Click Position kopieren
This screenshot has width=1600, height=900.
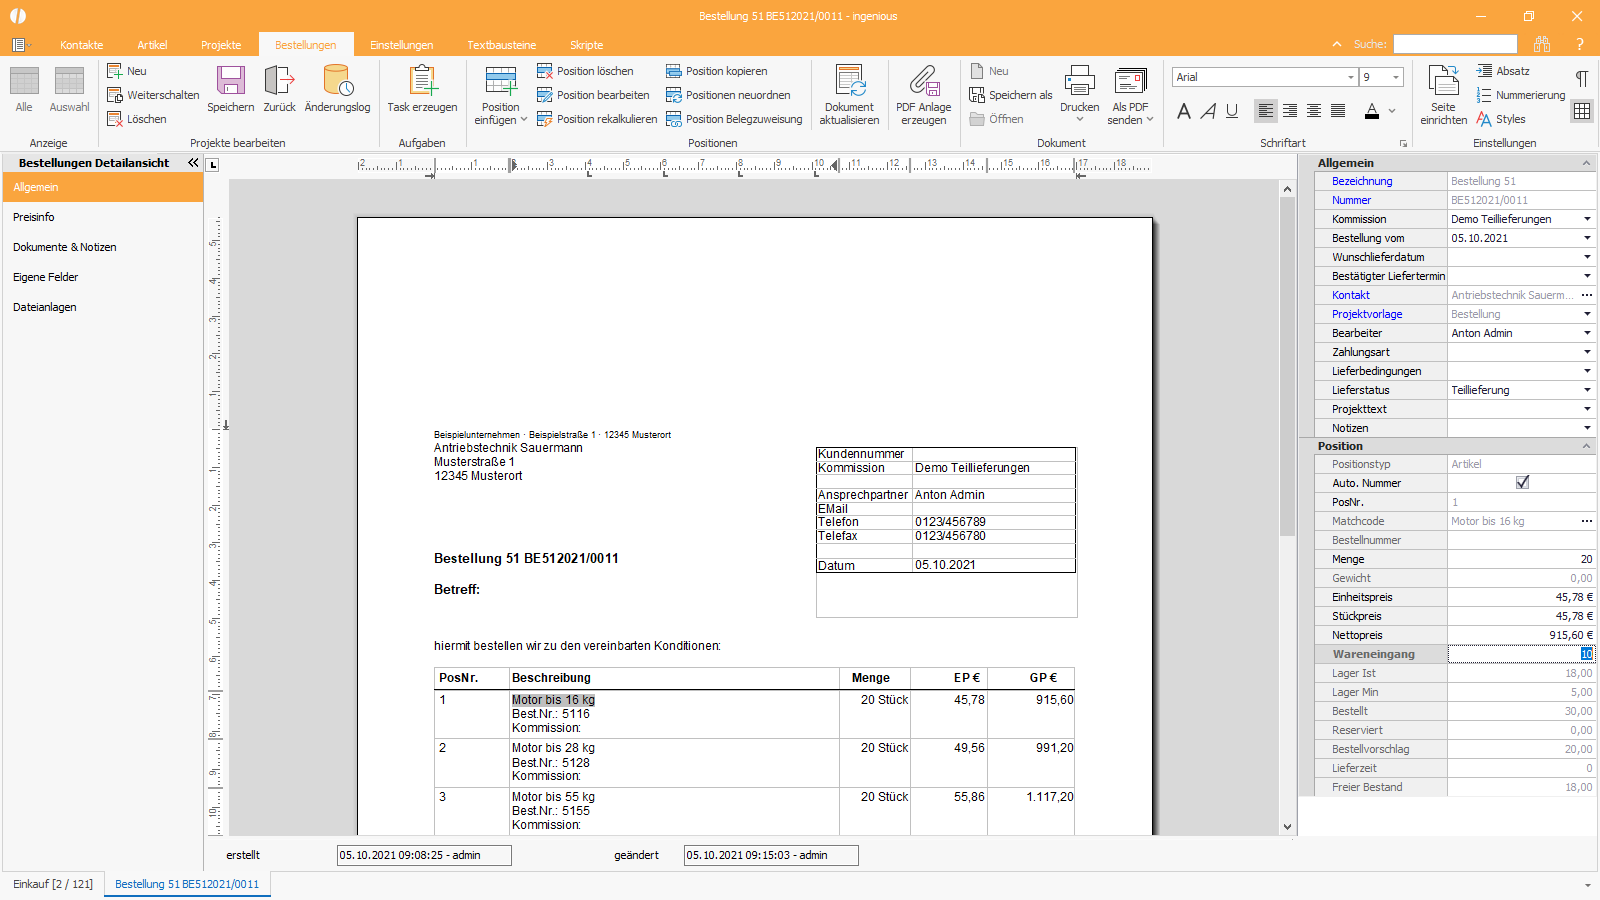(717, 71)
